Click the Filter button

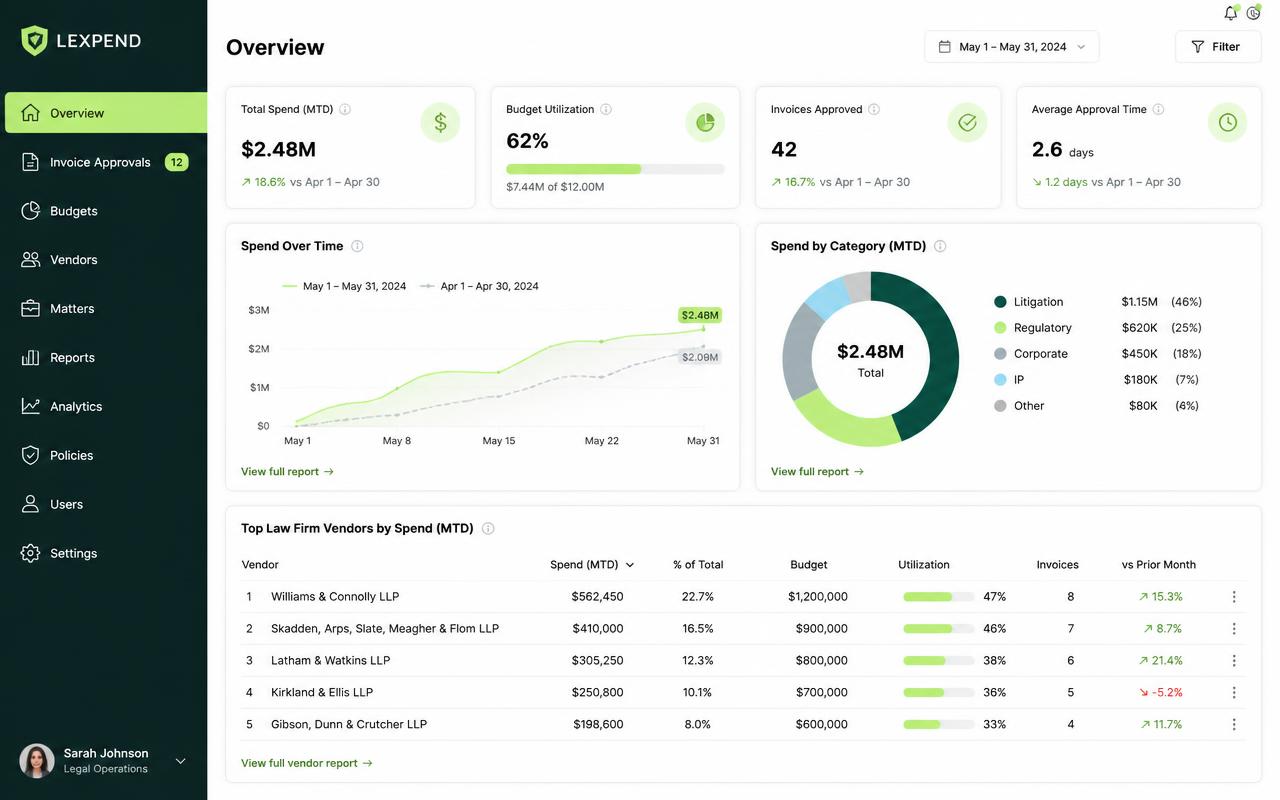pyautogui.click(x=1218, y=47)
